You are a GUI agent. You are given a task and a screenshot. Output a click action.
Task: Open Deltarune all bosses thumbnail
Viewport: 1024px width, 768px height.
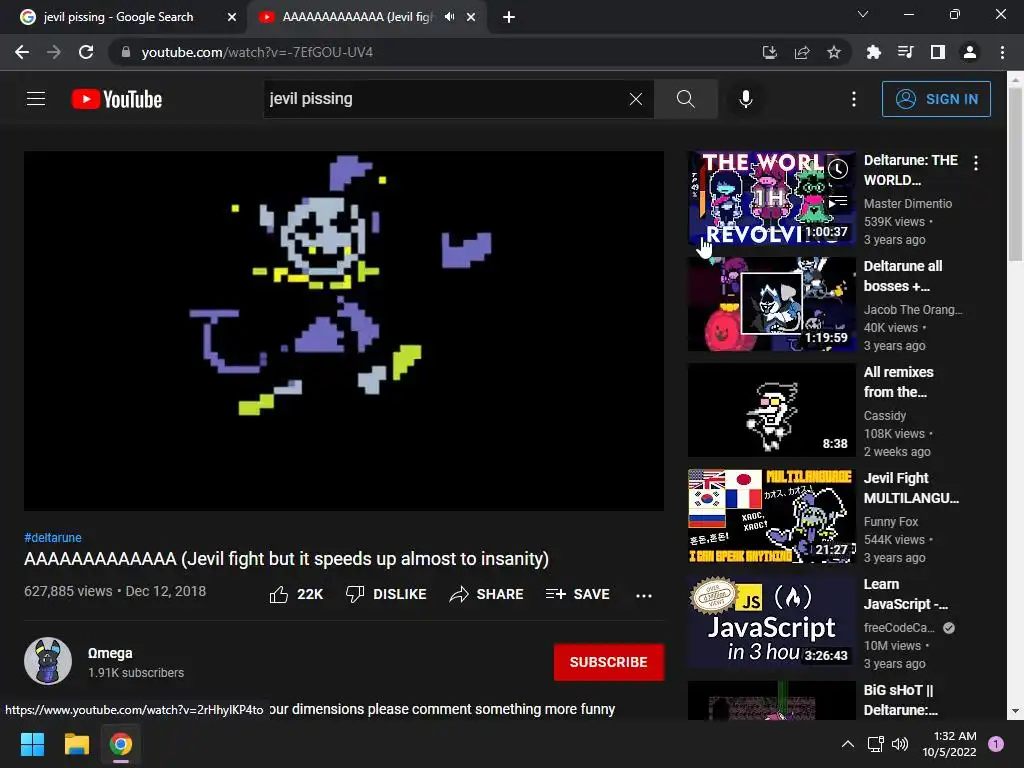click(x=771, y=304)
